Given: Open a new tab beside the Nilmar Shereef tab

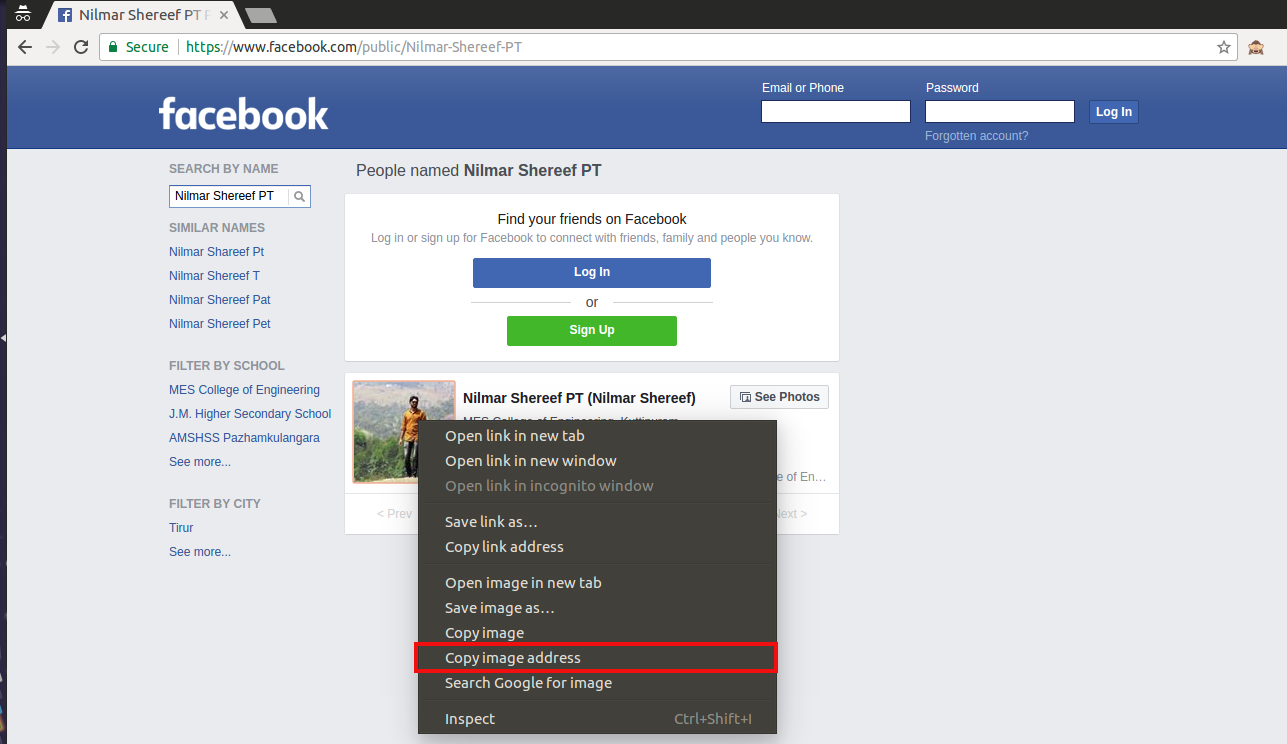Looking at the screenshot, I should [x=261, y=15].
